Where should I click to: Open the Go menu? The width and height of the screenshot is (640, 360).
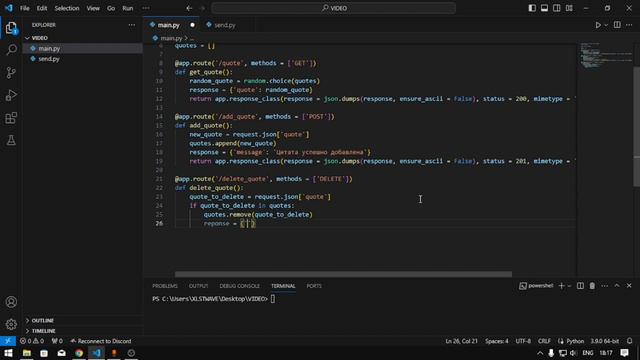point(111,8)
